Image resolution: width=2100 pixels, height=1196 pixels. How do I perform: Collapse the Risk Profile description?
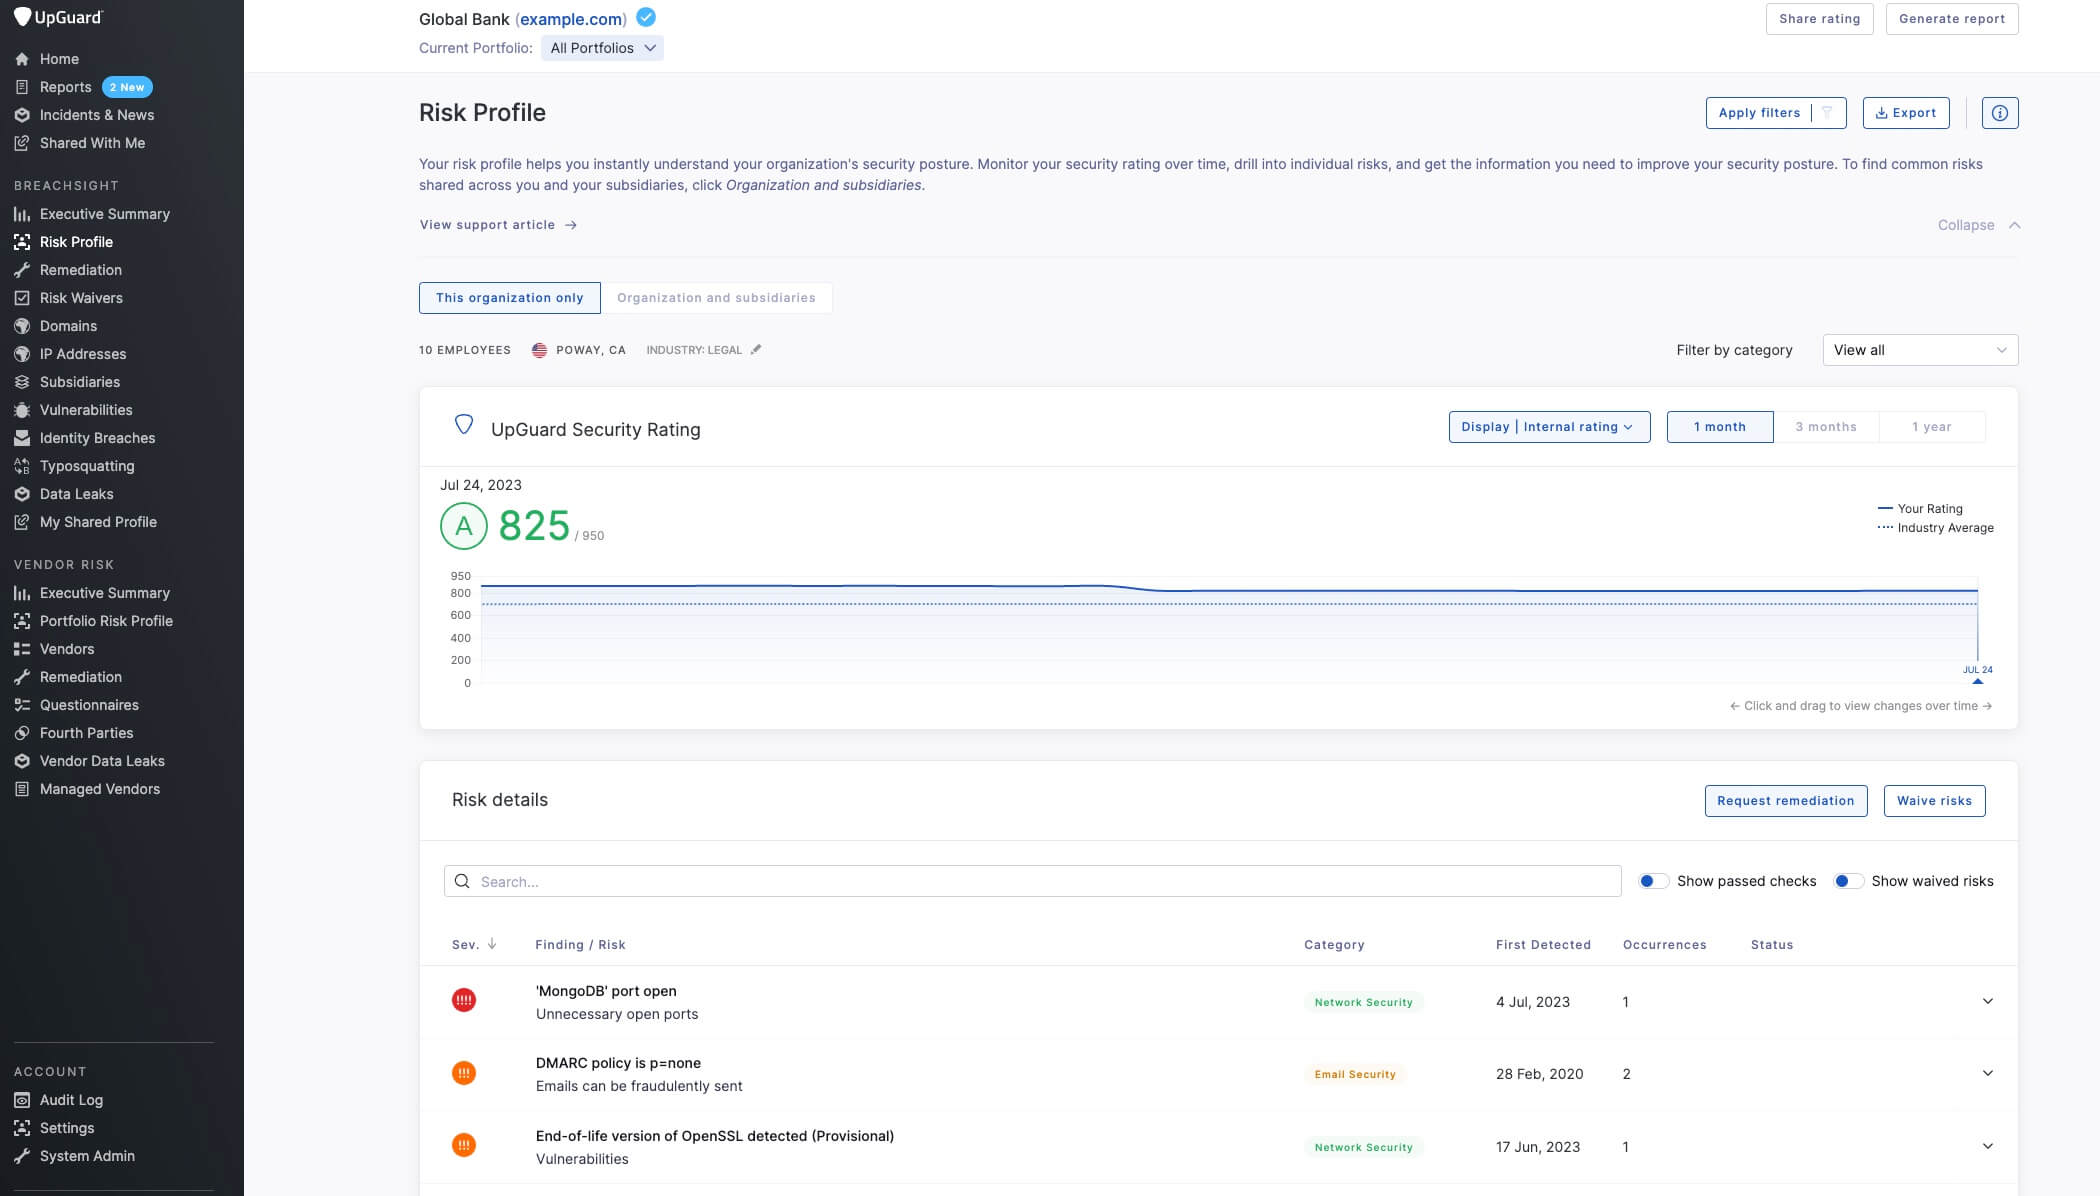(1979, 225)
